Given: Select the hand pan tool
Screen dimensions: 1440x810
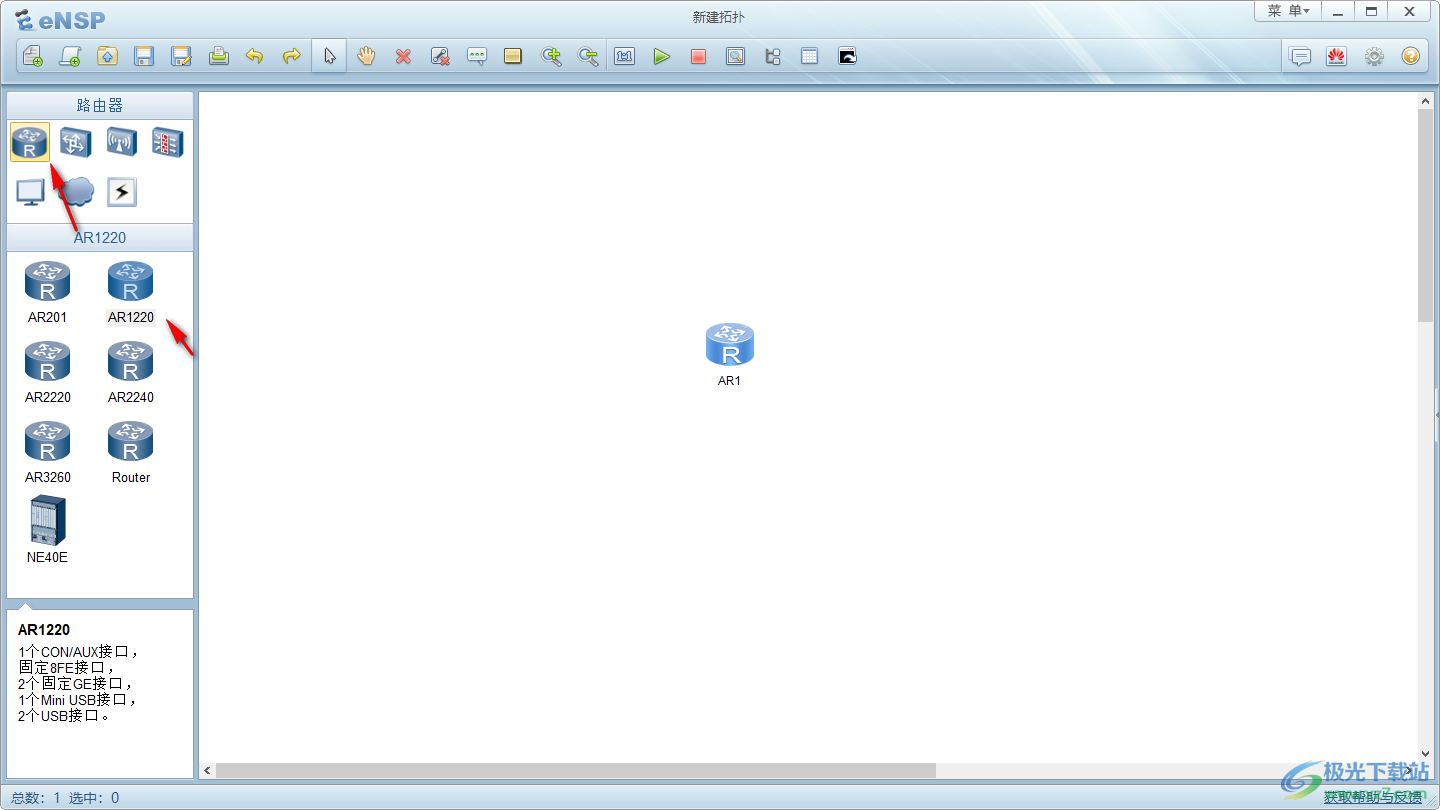Looking at the screenshot, I should (x=366, y=57).
